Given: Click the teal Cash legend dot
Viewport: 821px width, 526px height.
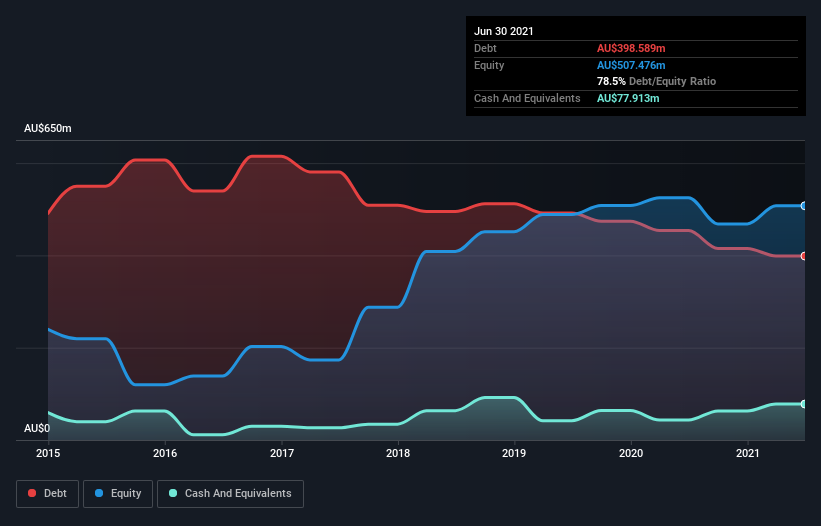Looking at the screenshot, I should coord(173,493).
